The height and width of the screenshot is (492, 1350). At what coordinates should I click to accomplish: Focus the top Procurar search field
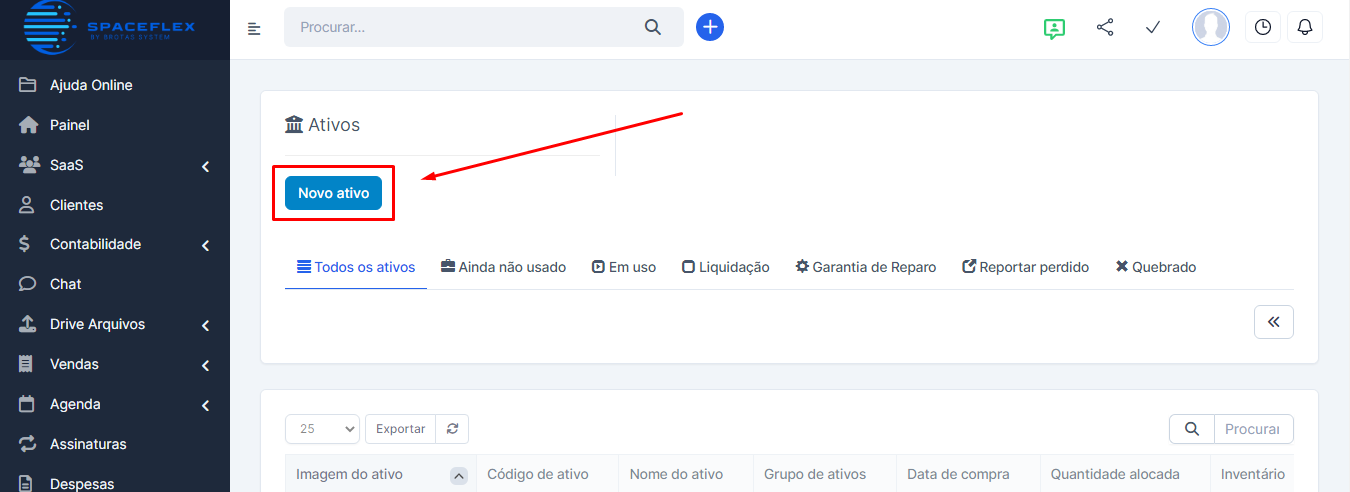point(465,28)
